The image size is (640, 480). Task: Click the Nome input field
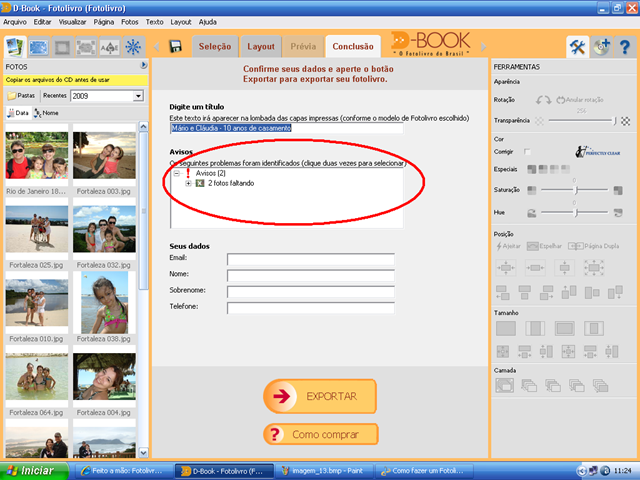(x=311, y=276)
